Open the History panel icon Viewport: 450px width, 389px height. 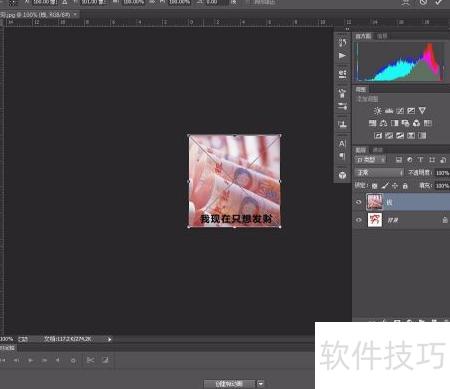[x=342, y=42]
